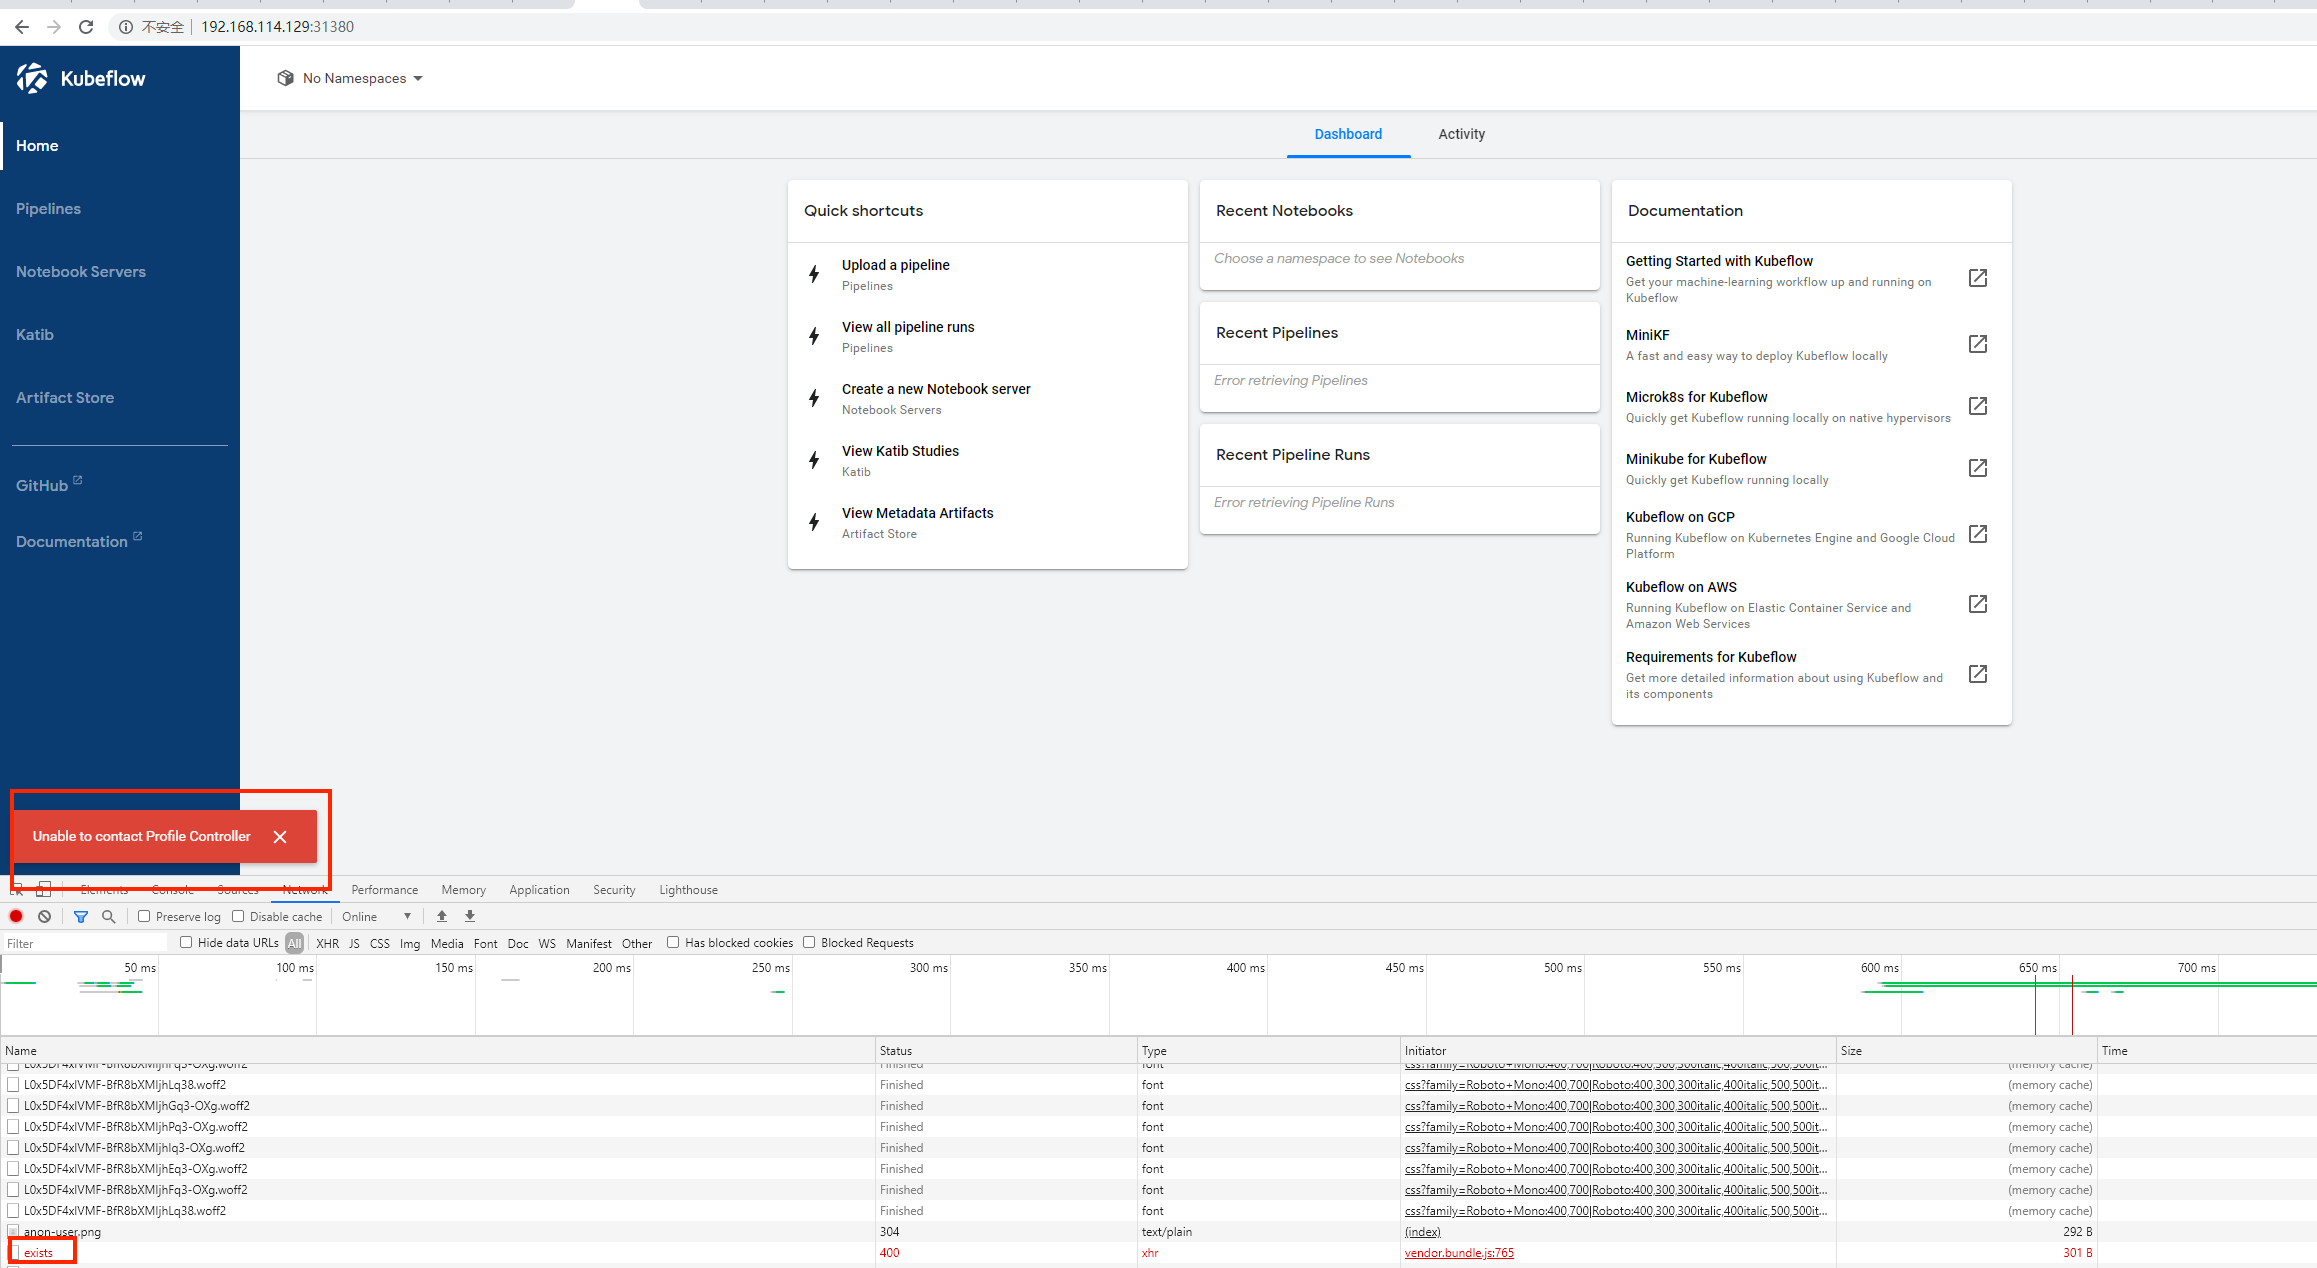Stop network recording with the red record icon
2317x1268 pixels.
(x=16, y=916)
